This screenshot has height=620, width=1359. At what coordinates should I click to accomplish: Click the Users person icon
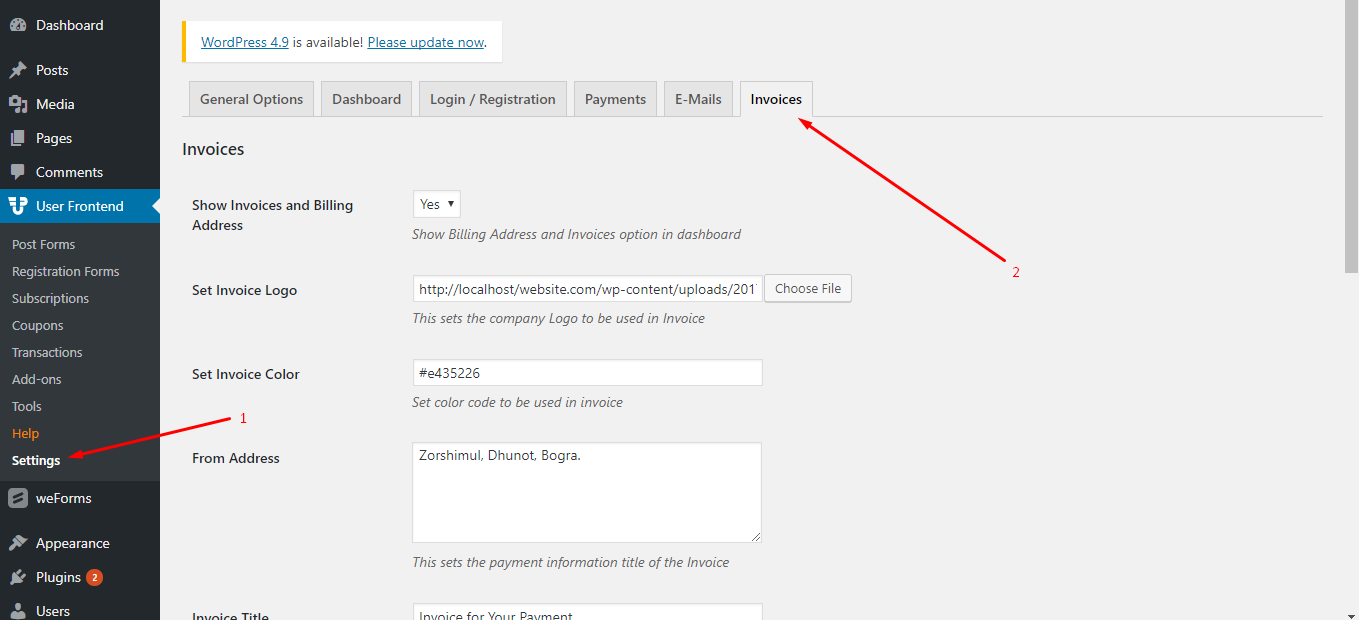click(18, 611)
